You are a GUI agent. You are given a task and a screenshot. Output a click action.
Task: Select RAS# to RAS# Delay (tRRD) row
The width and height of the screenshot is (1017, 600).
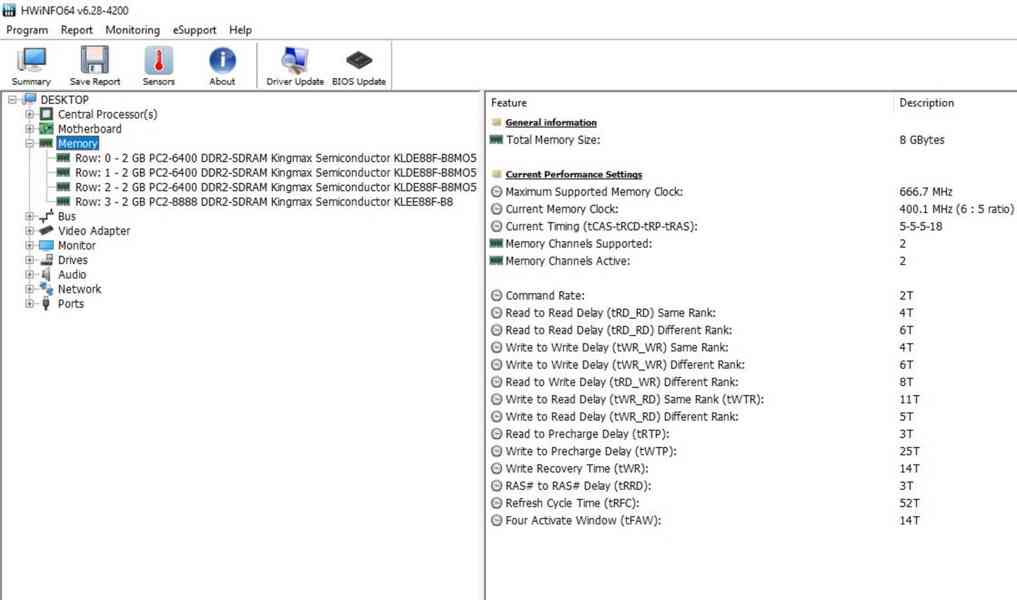[752, 486]
